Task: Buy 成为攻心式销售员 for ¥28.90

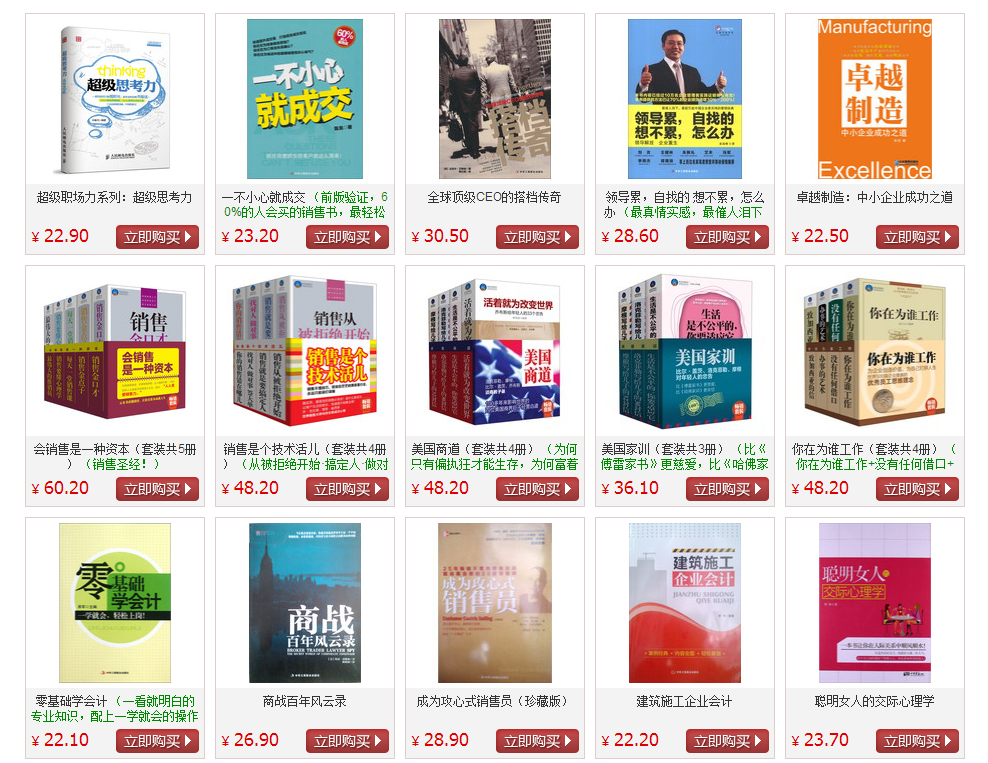Action: (x=537, y=741)
